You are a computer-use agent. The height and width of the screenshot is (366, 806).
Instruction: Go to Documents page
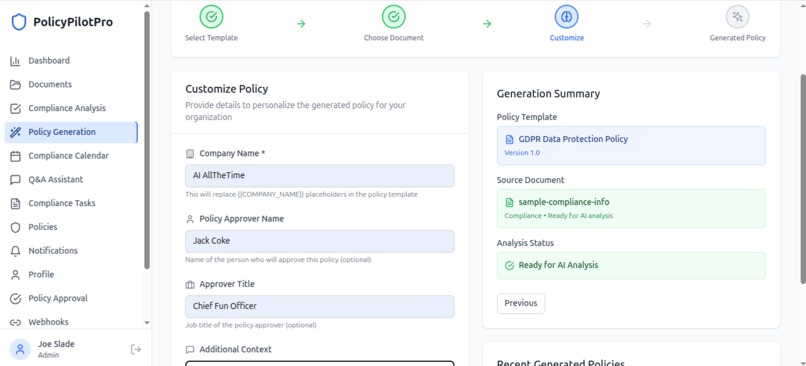[71, 85]
